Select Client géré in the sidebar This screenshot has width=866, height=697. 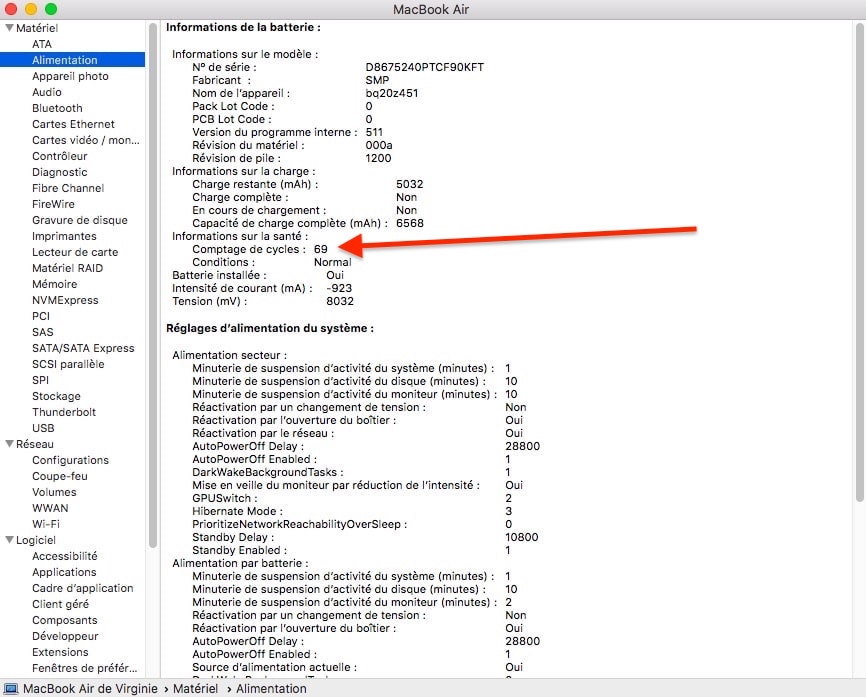[x=60, y=605]
